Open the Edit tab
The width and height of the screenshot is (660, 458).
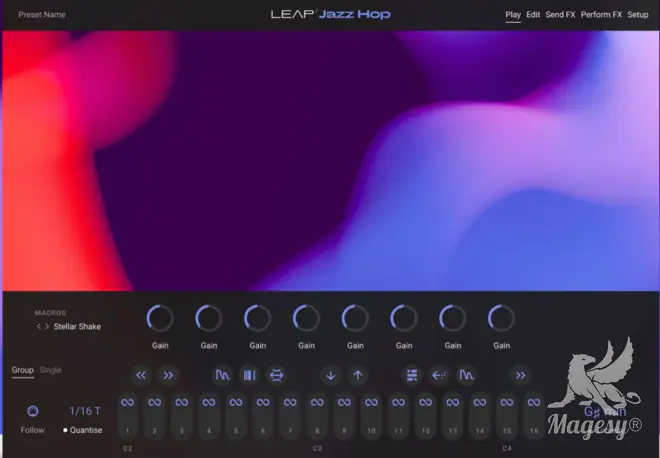(533, 15)
